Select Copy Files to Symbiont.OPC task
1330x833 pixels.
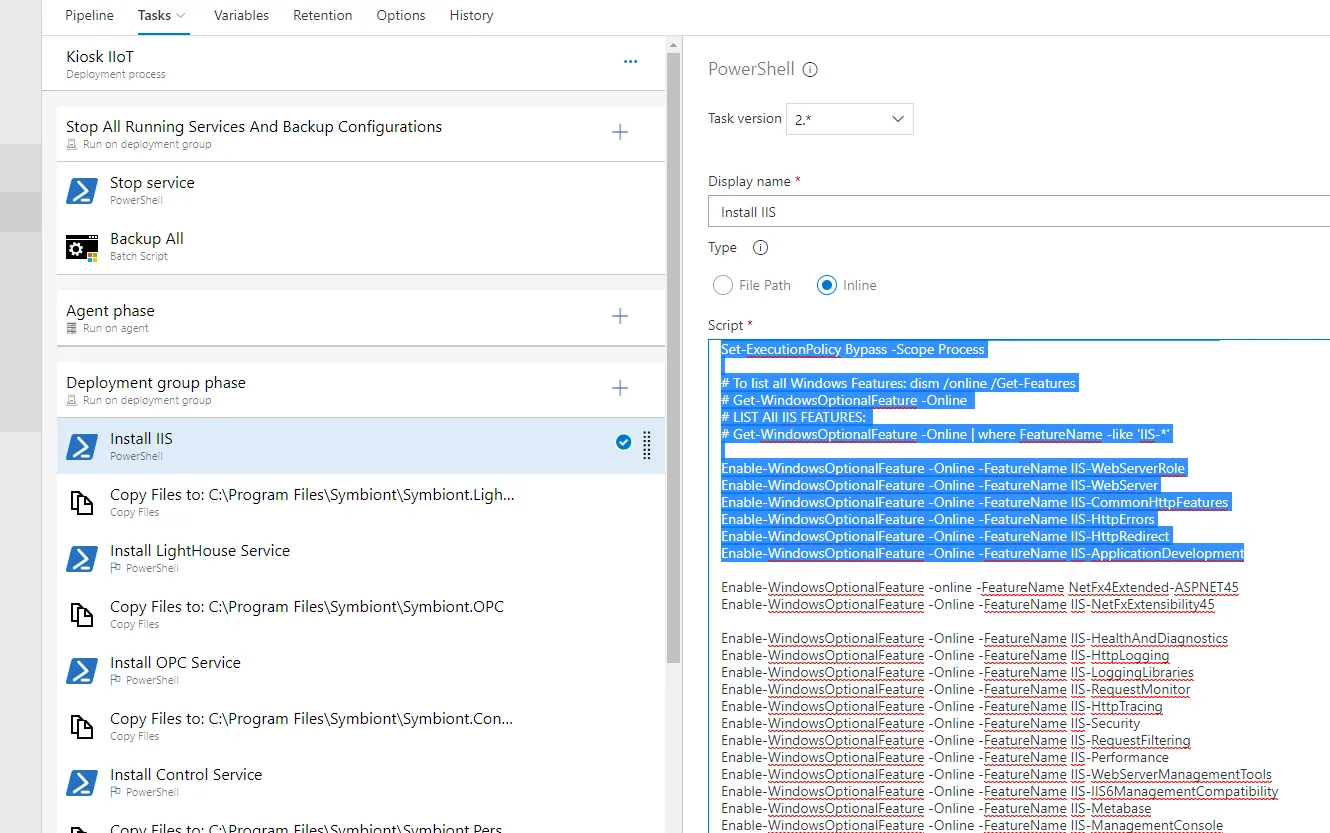point(362,614)
